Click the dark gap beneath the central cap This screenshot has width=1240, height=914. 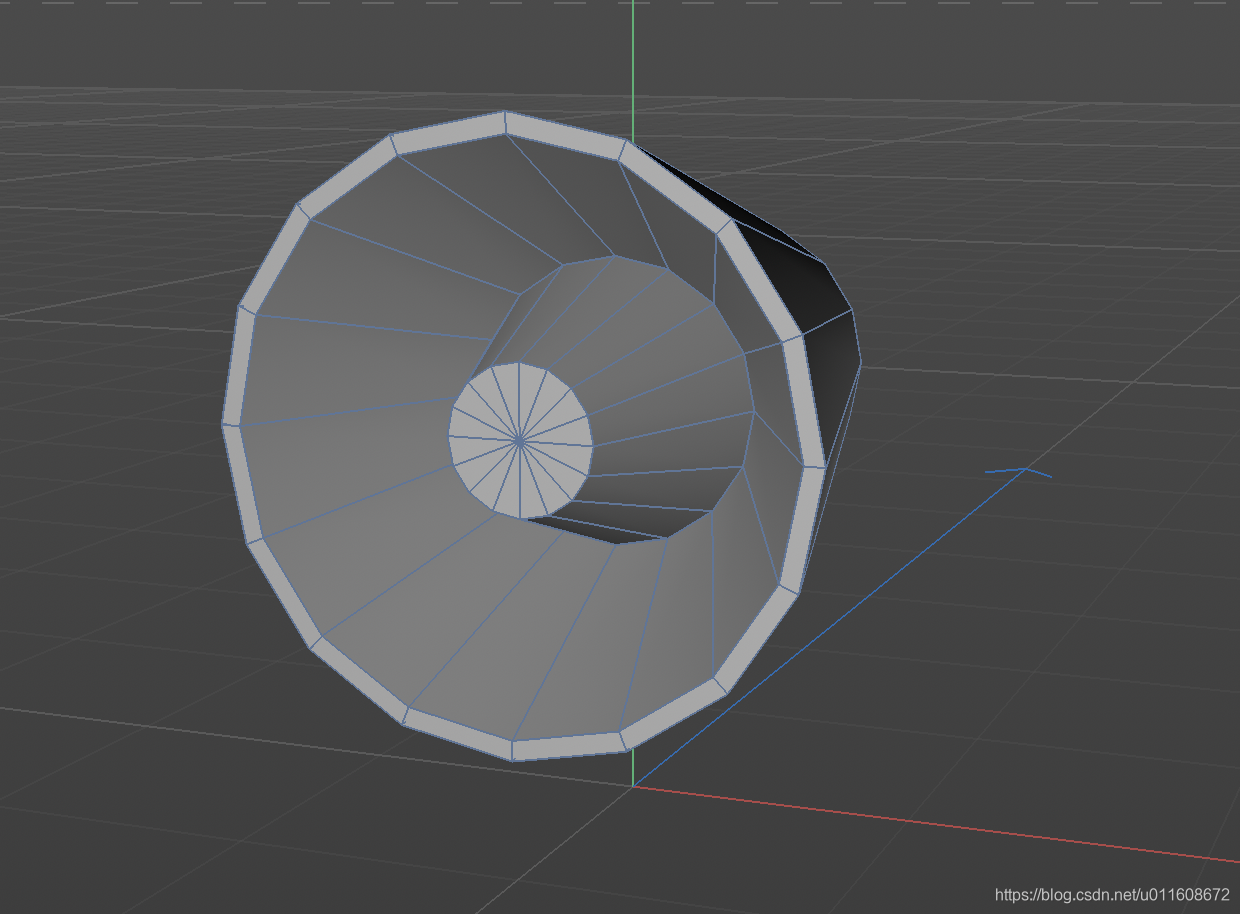click(x=620, y=523)
